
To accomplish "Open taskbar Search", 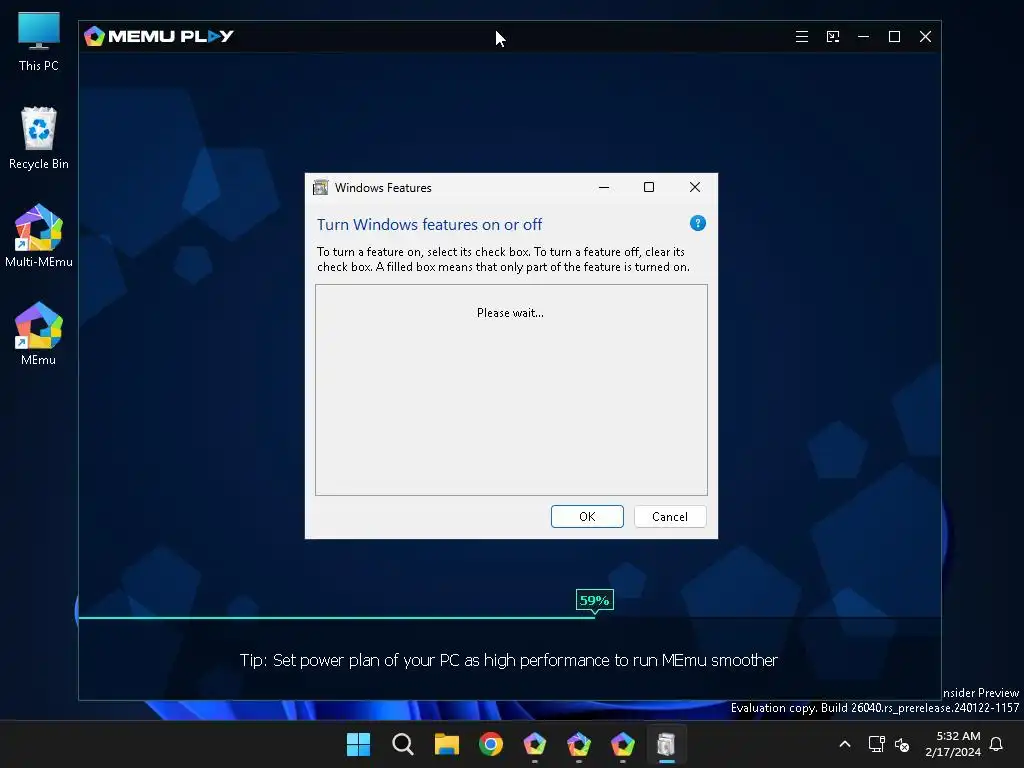I will [x=403, y=744].
